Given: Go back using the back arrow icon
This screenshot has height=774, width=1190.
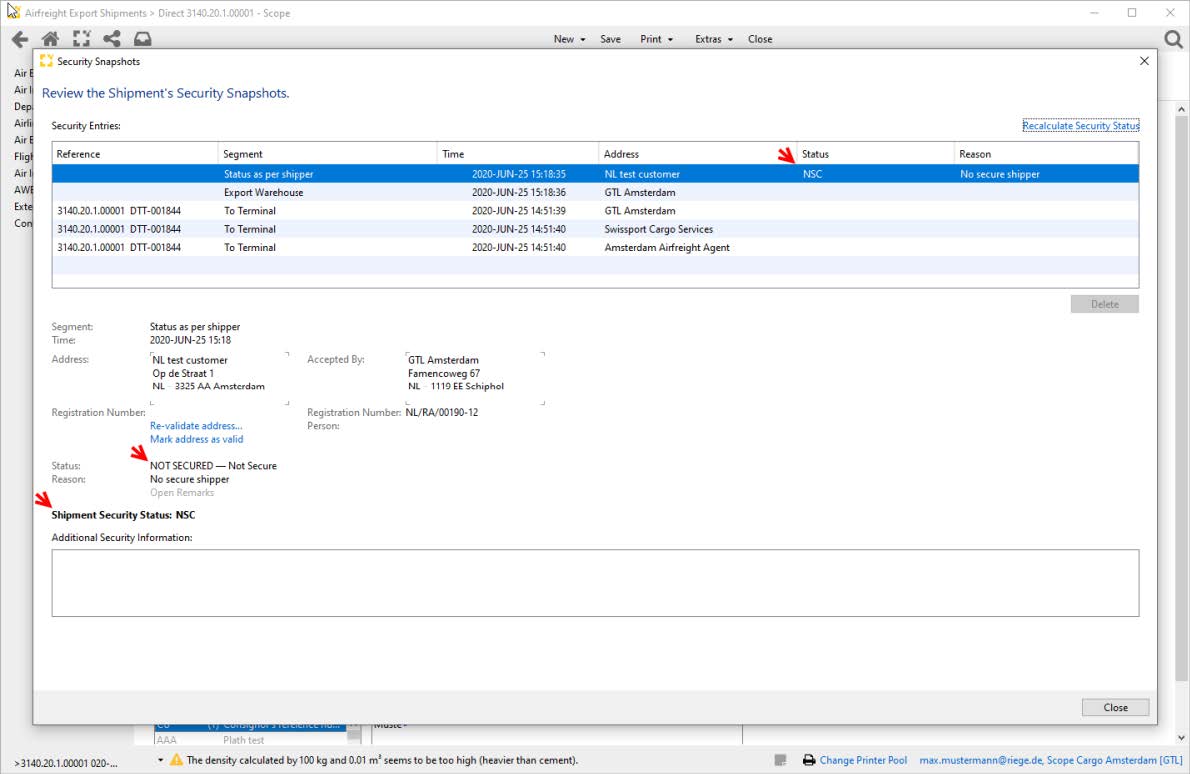Looking at the screenshot, I should click(x=20, y=39).
